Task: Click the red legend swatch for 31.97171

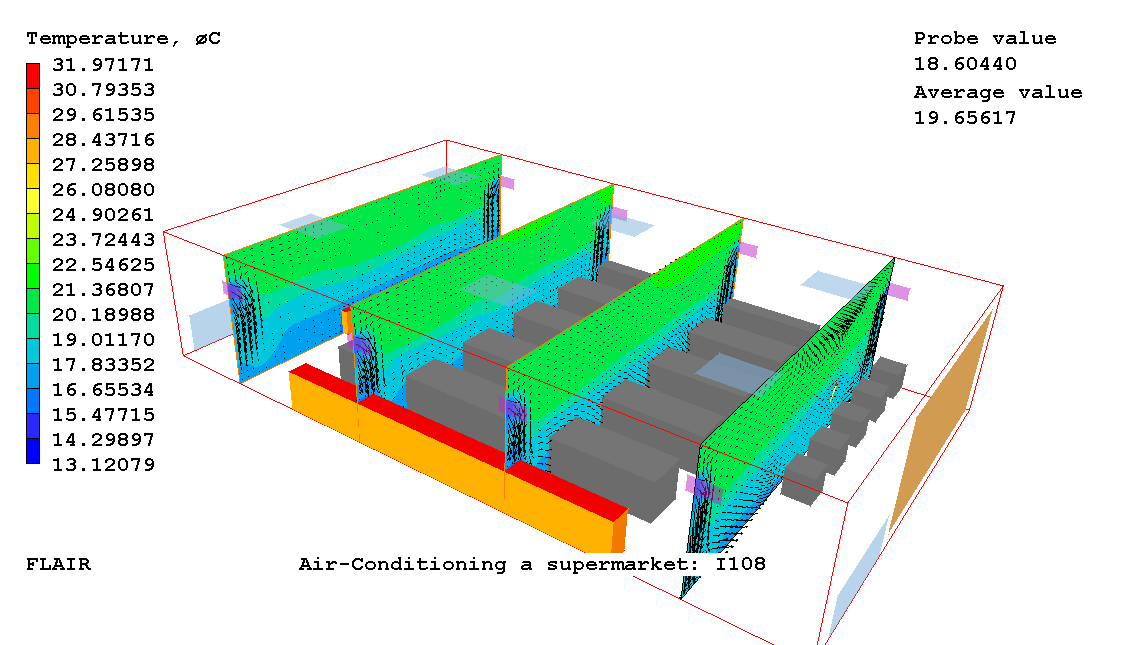Action: point(33,76)
